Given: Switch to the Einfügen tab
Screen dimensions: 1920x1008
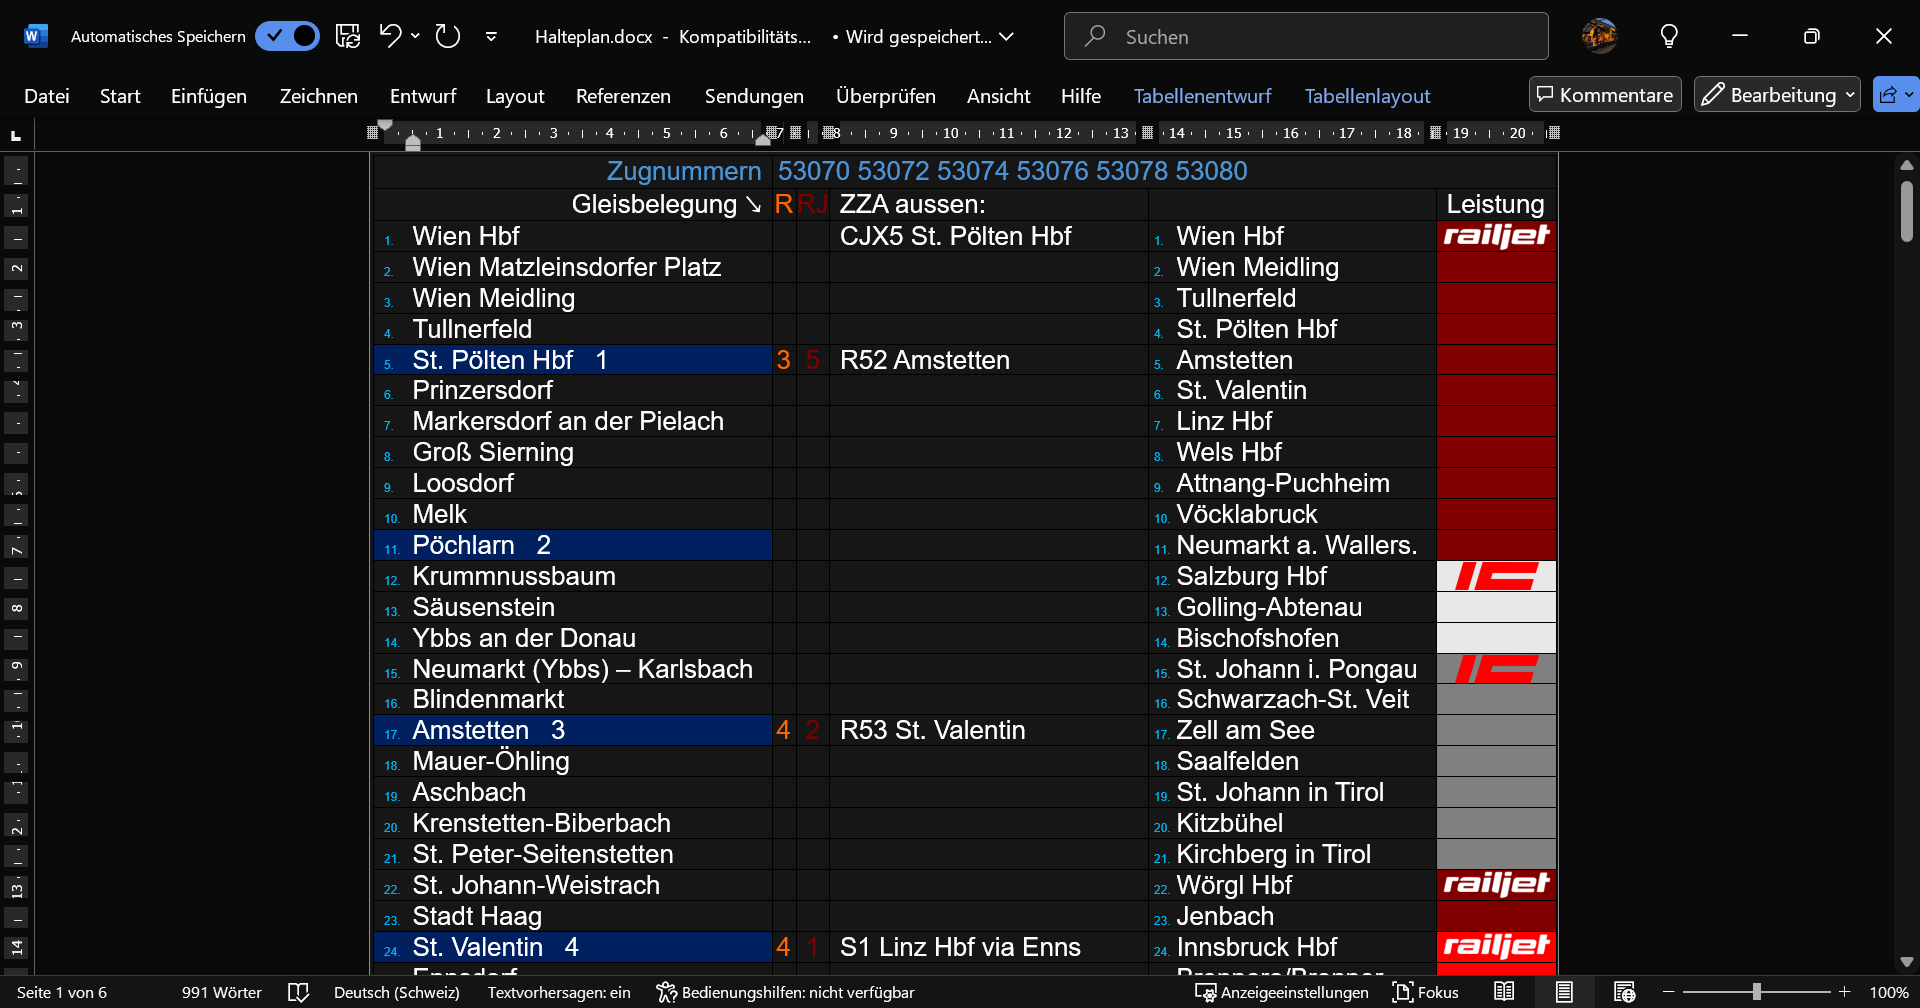Looking at the screenshot, I should pos(209,96).
